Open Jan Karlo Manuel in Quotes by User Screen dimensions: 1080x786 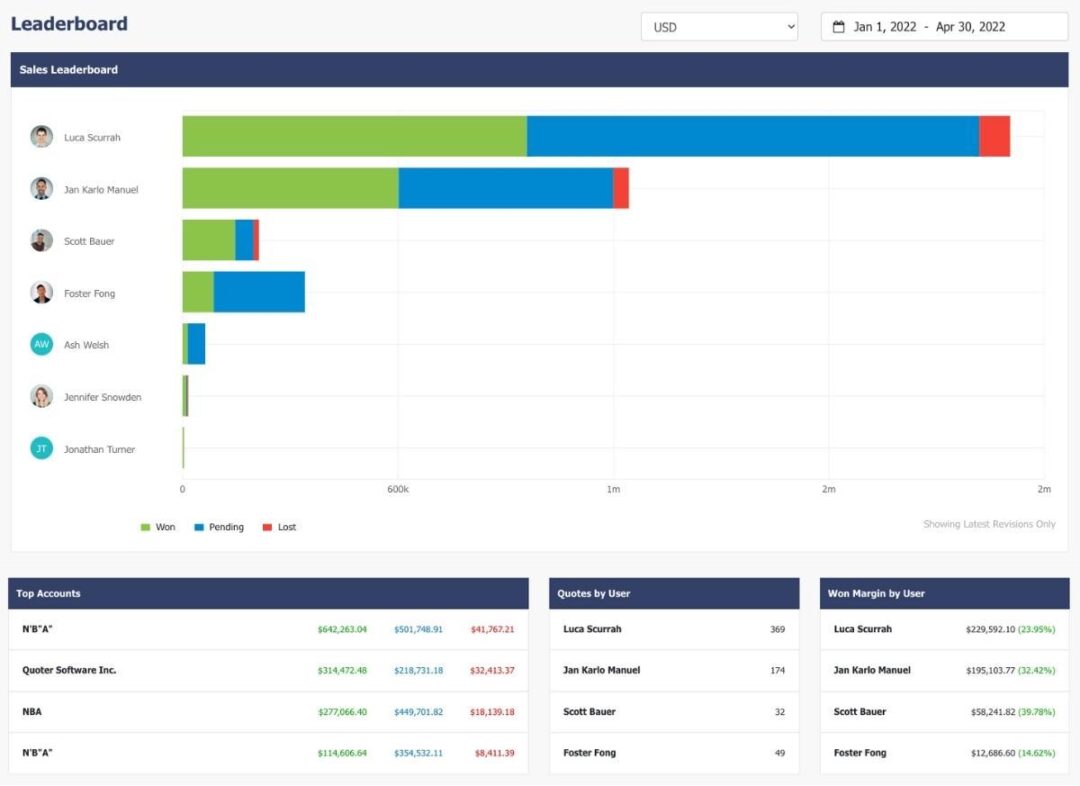coord(601,670)
